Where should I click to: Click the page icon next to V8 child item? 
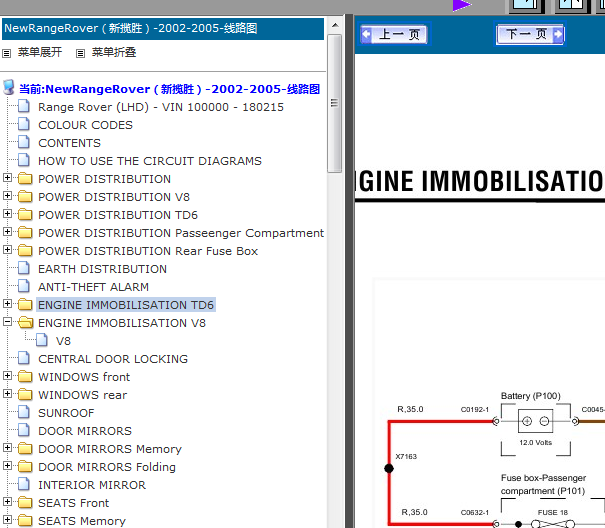click(42, 340)
